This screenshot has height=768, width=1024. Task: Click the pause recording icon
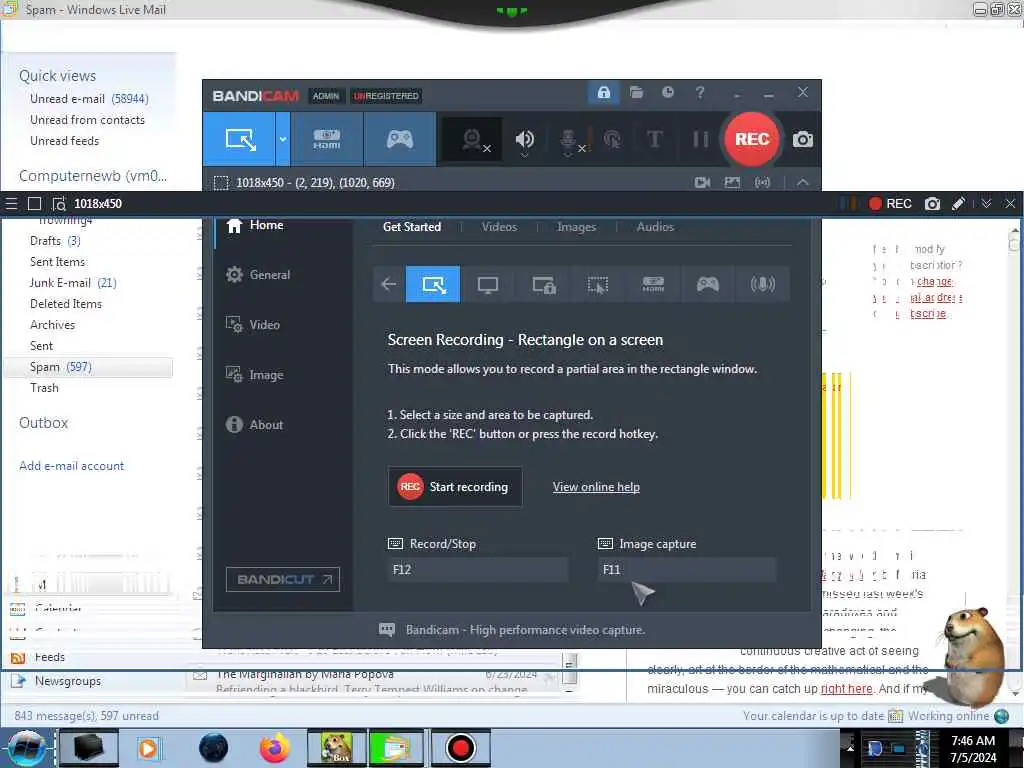pos(700,139)
